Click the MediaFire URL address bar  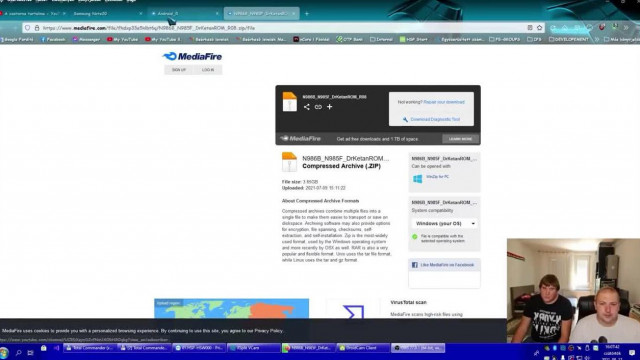282,28
